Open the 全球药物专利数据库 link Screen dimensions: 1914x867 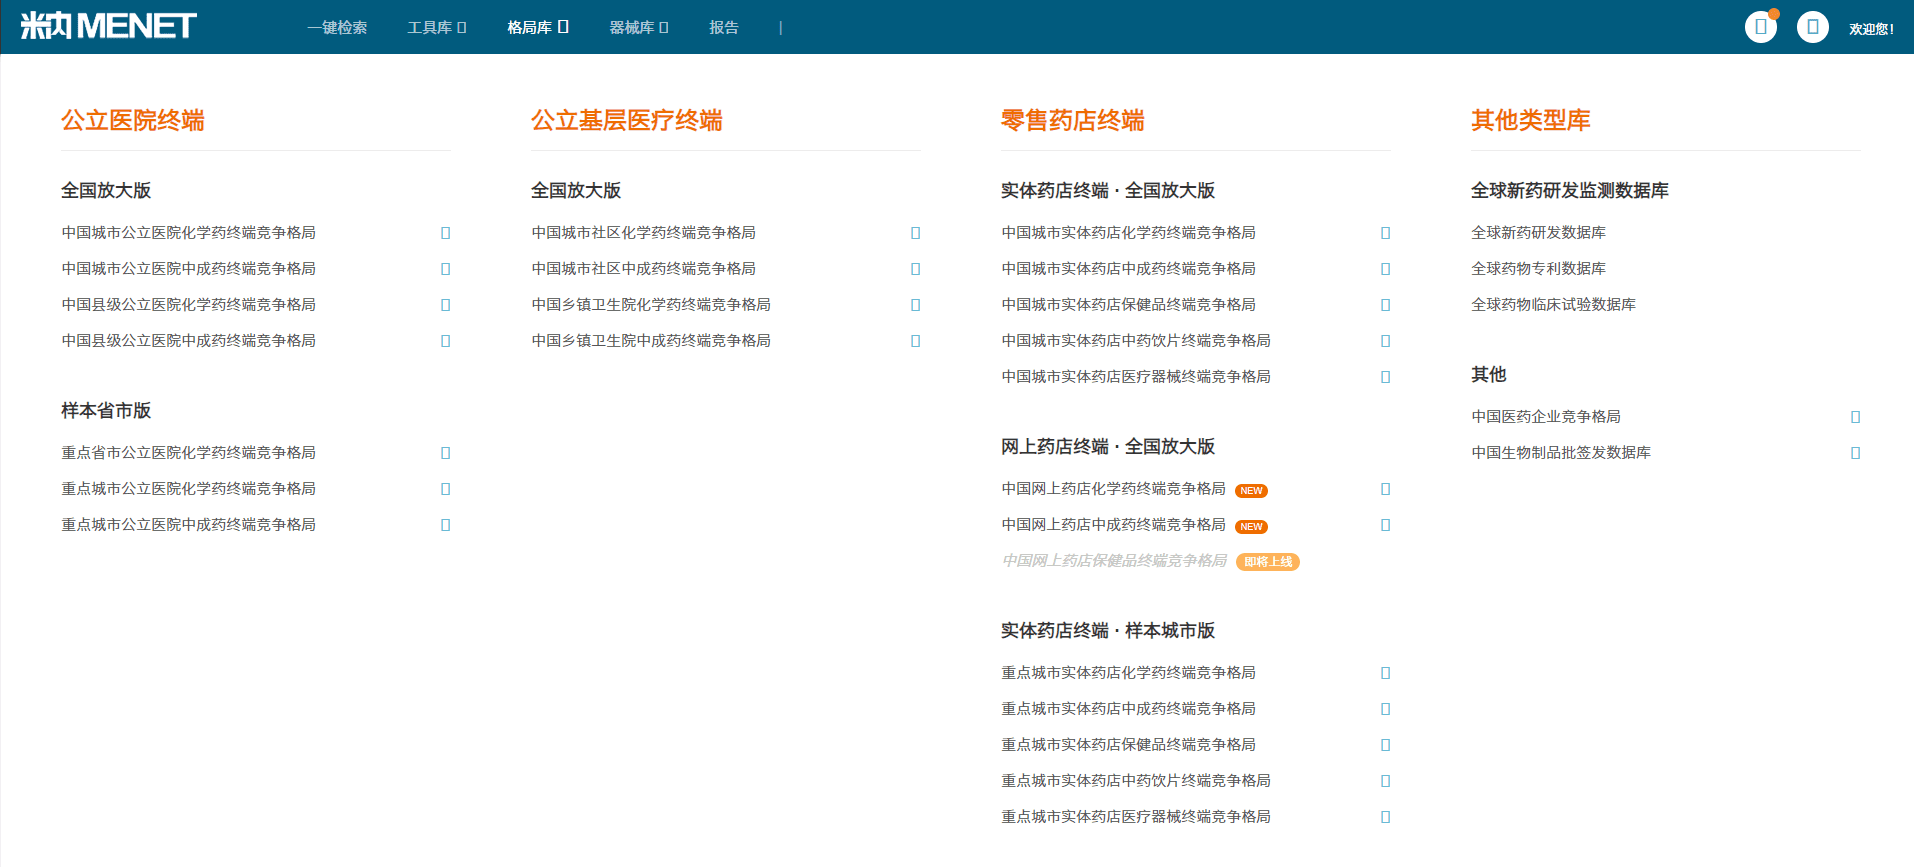pos(1538,268)
